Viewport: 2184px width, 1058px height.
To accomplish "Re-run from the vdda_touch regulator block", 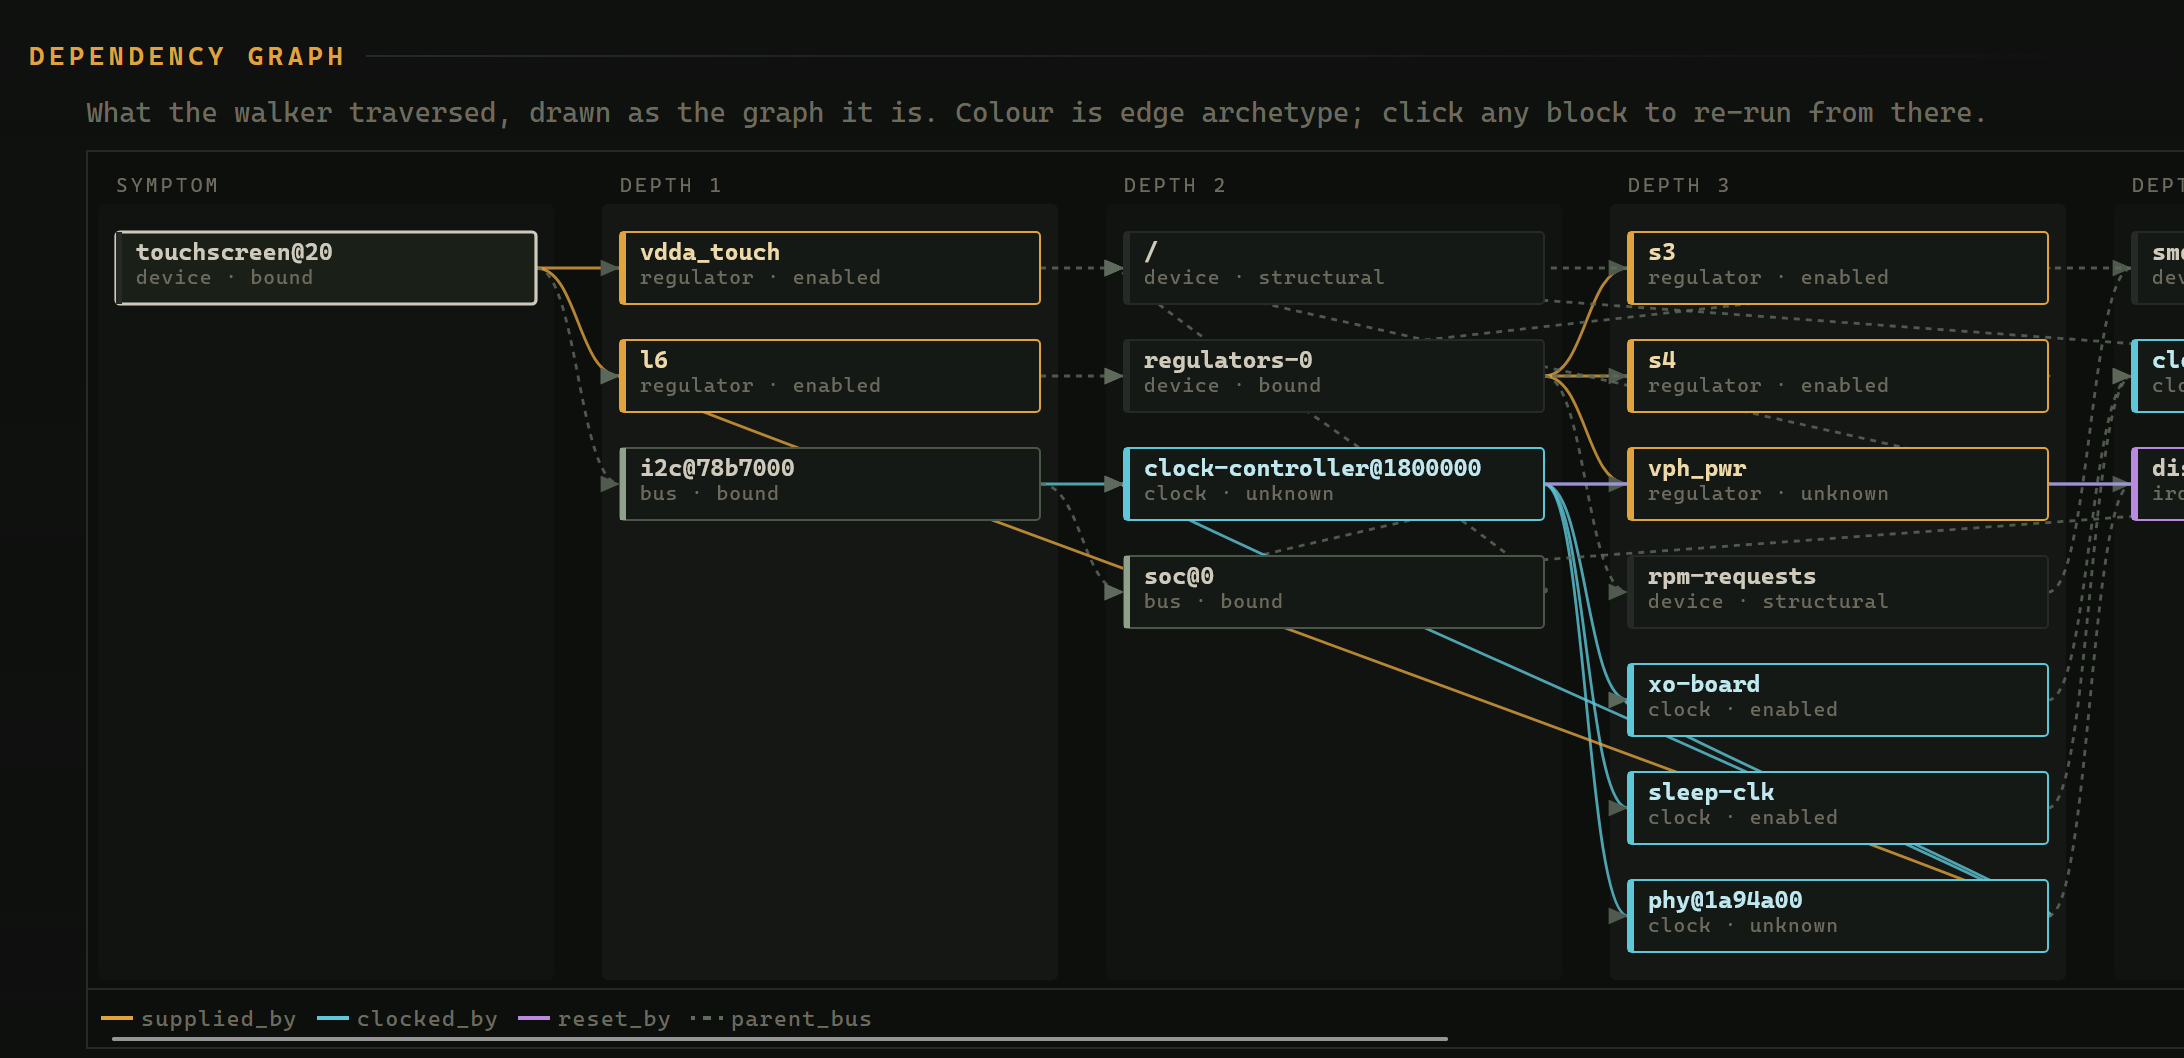I will click(830, 268).
